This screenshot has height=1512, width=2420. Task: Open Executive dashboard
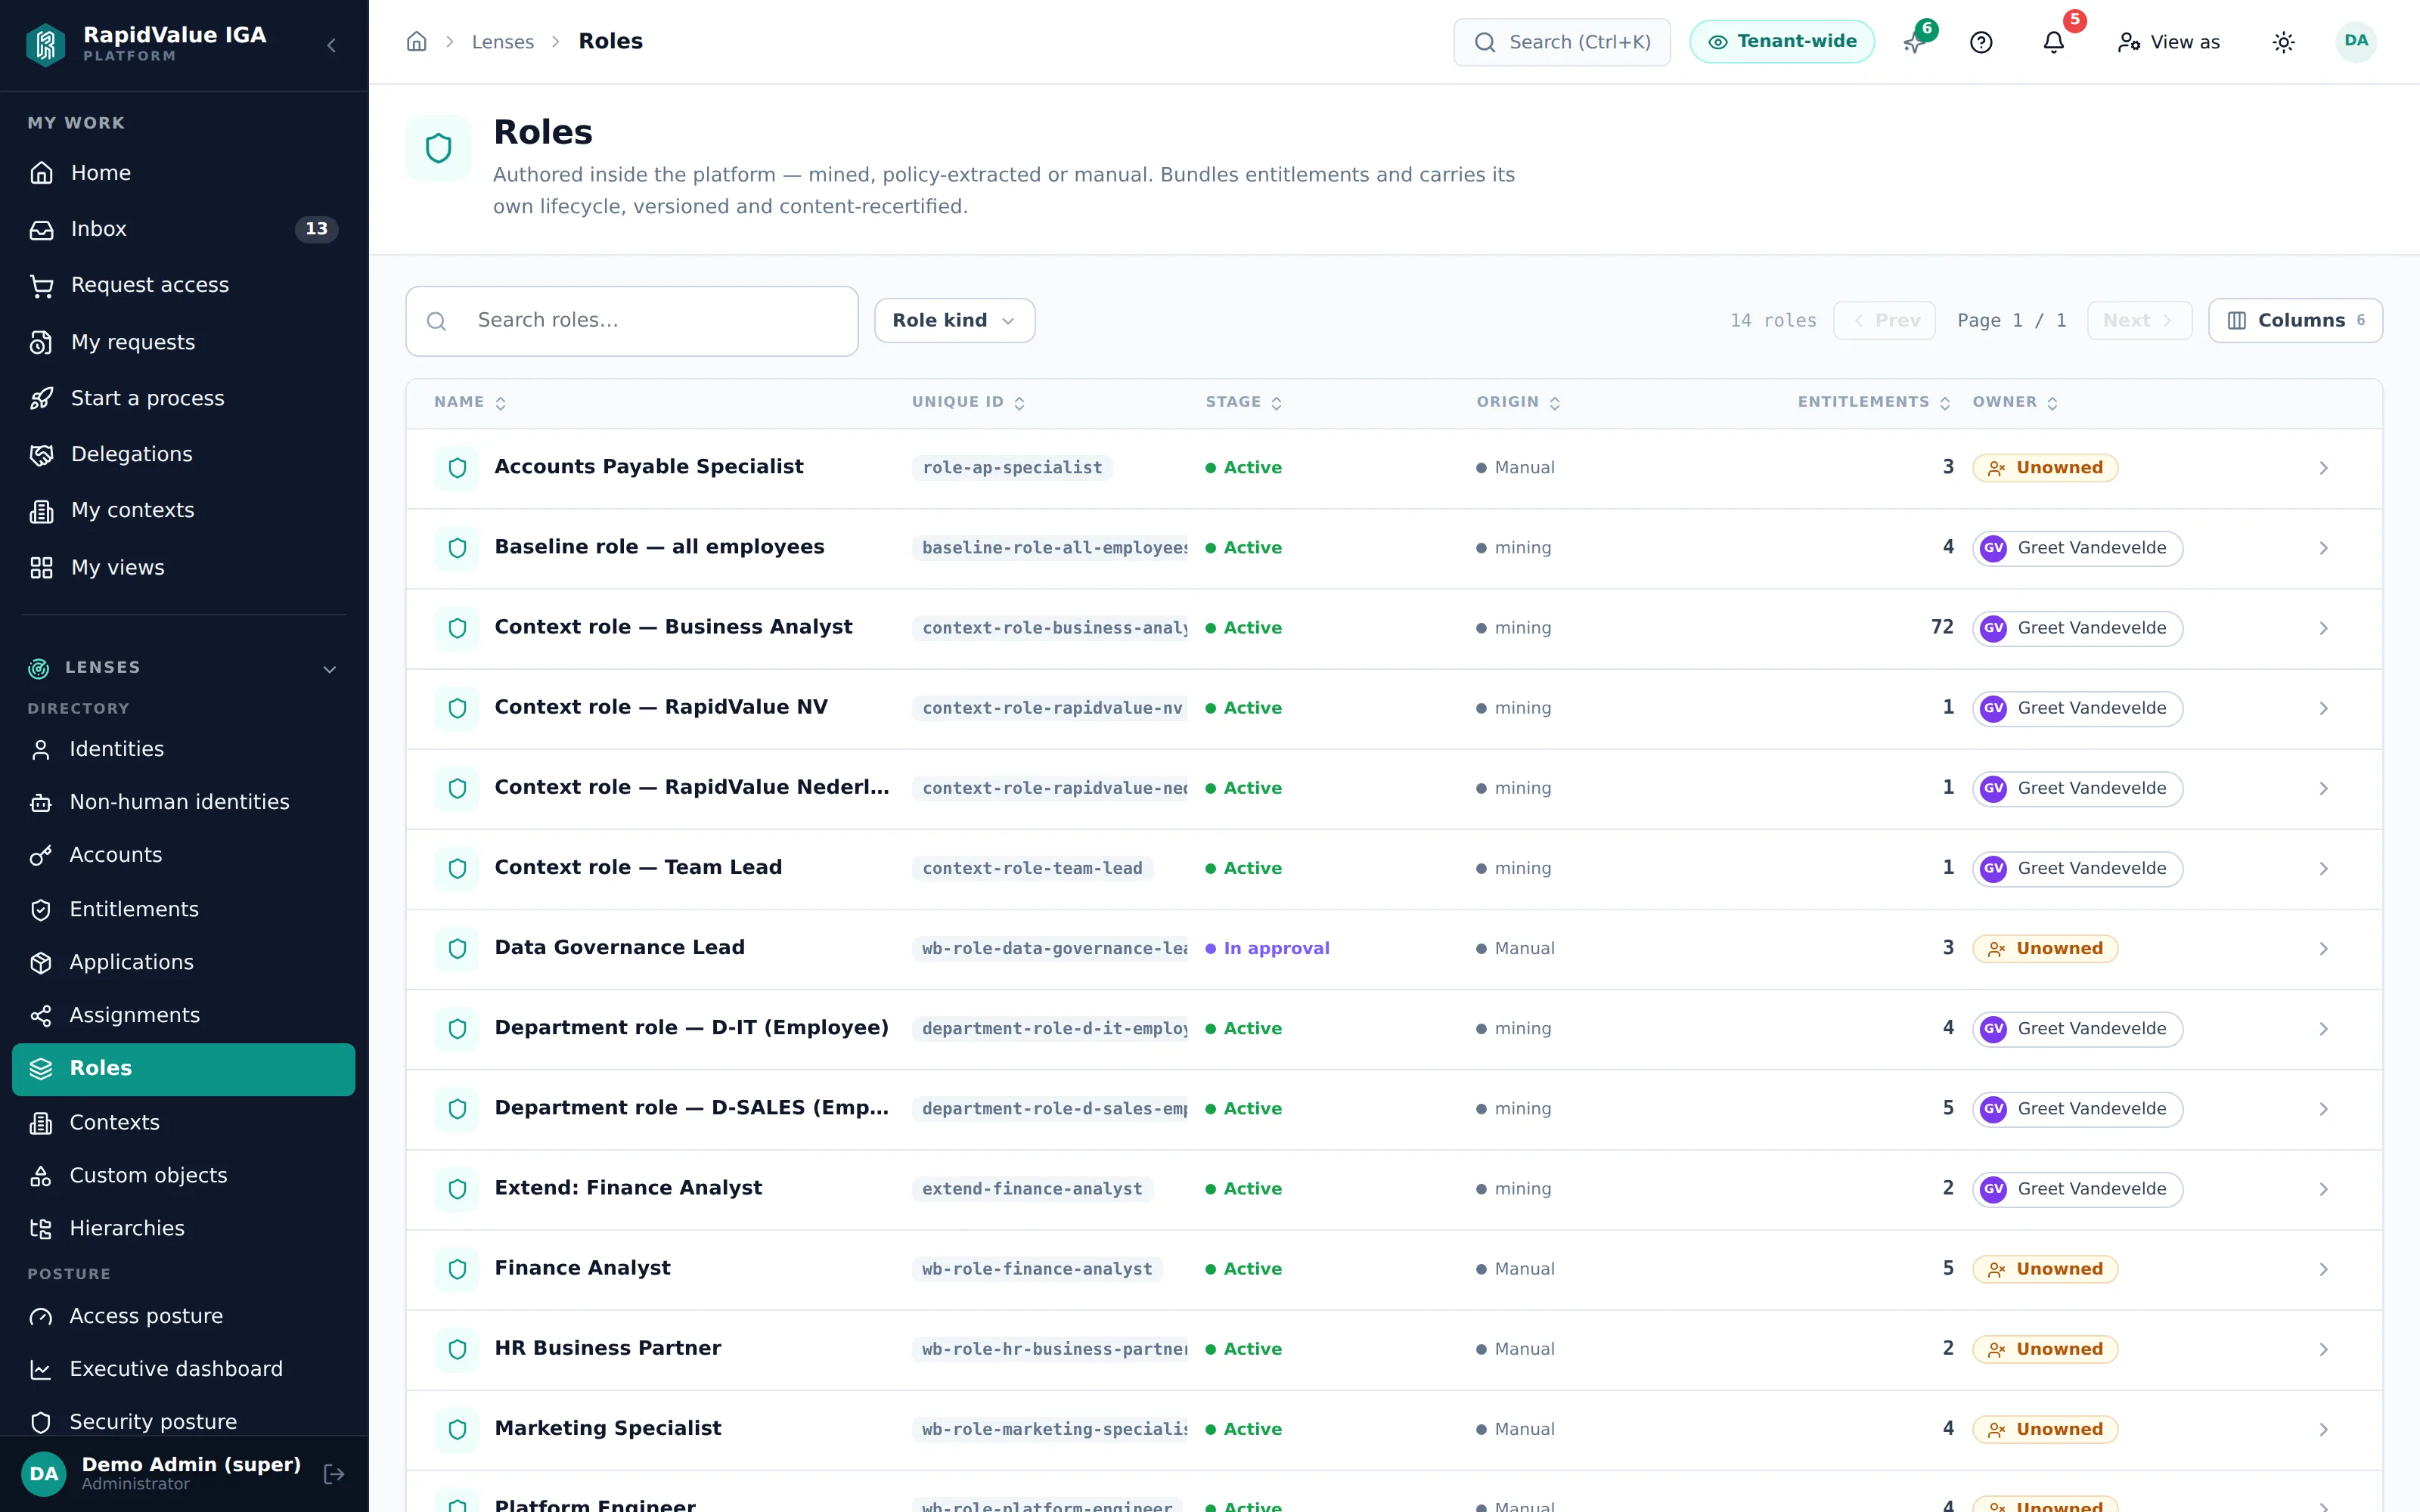(184, 1369)
